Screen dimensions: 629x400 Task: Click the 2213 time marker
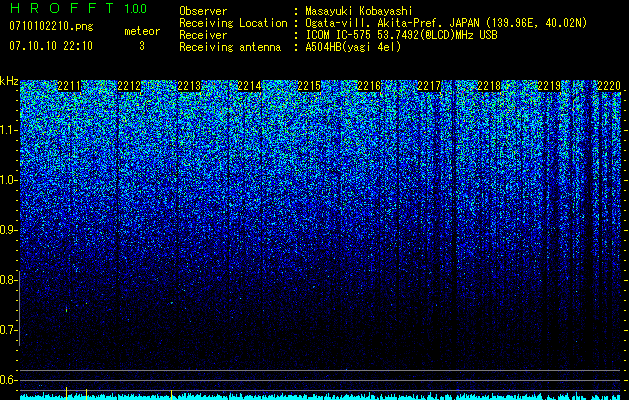[x=189, y=86]
